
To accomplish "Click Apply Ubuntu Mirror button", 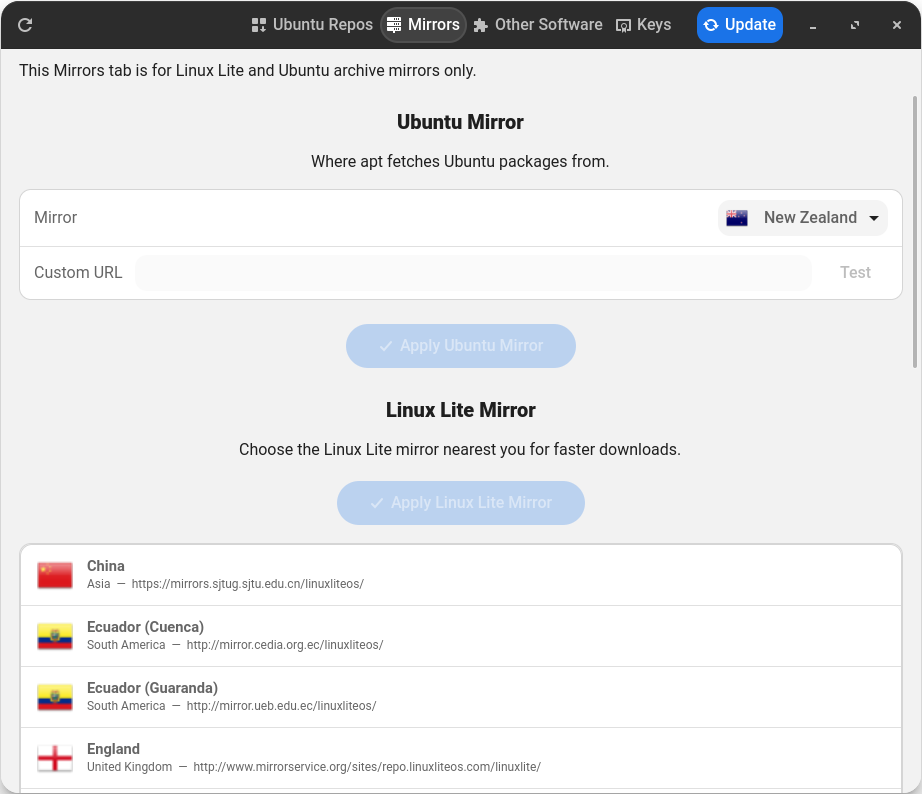I will pos(461,346).
